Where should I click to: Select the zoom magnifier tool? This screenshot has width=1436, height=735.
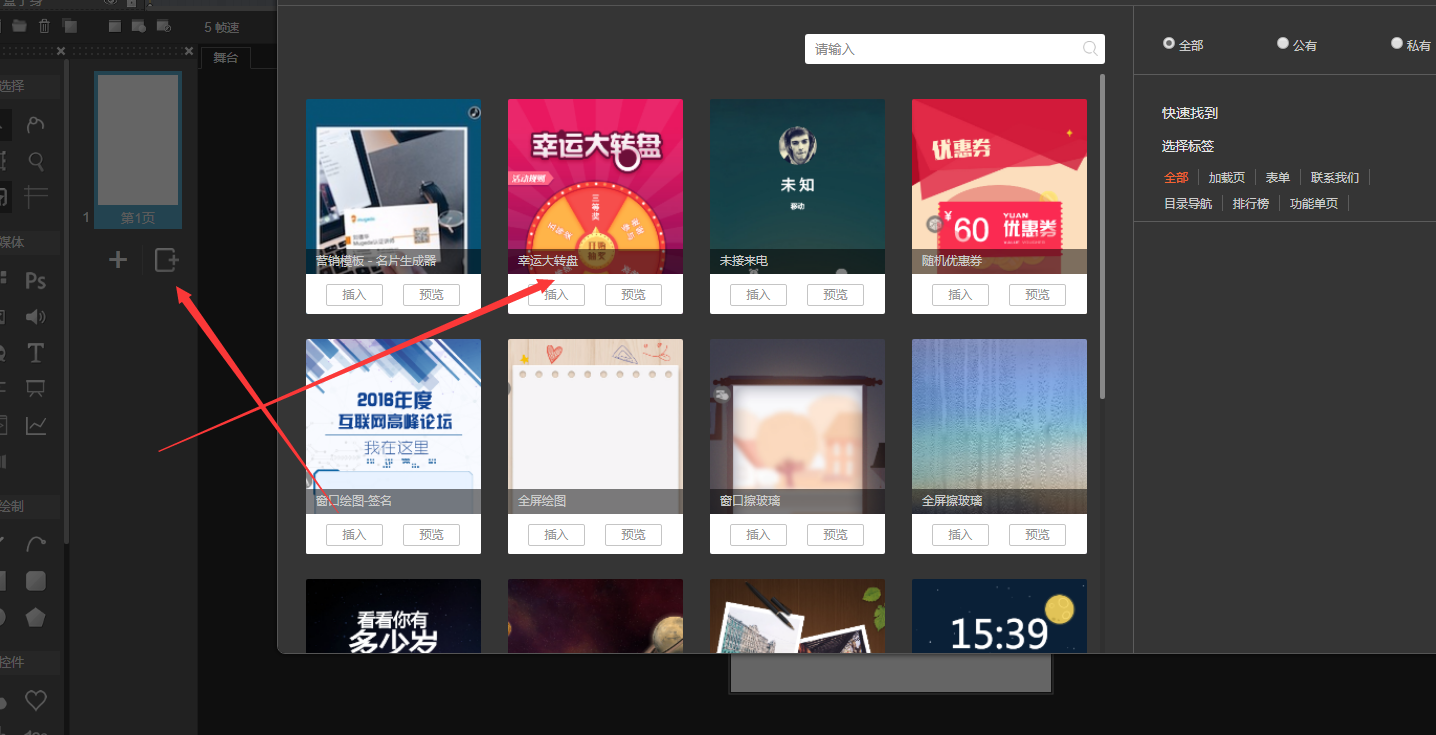click(36, 160)
